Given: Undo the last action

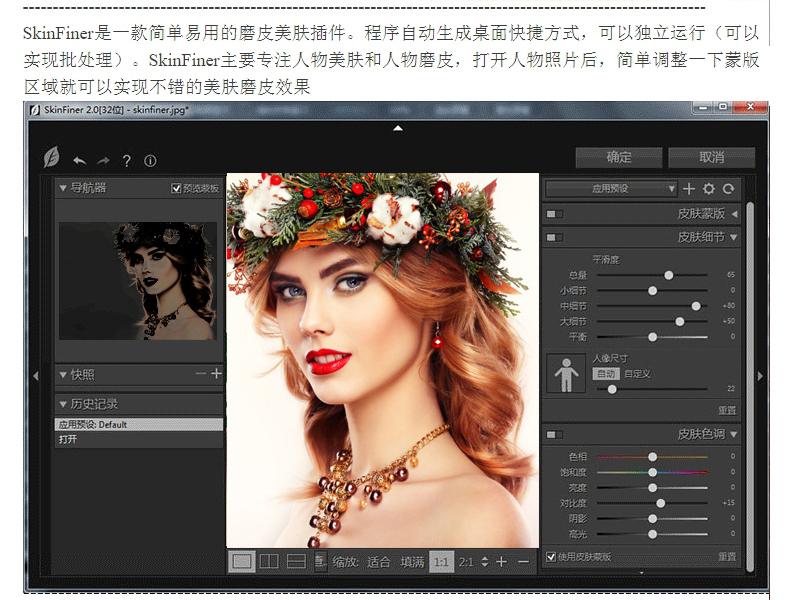Looking at the screenshot, I should 79,161.
